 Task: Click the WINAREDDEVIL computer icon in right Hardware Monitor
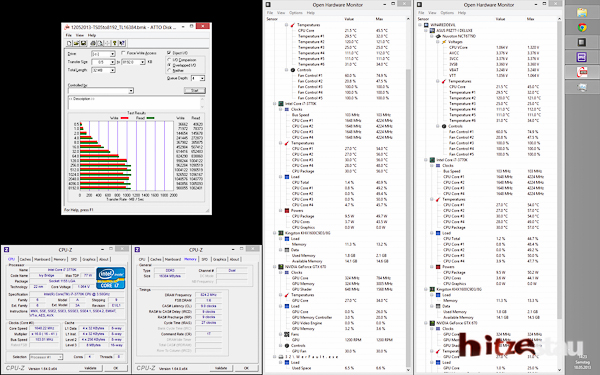click(x=426, y=25)
